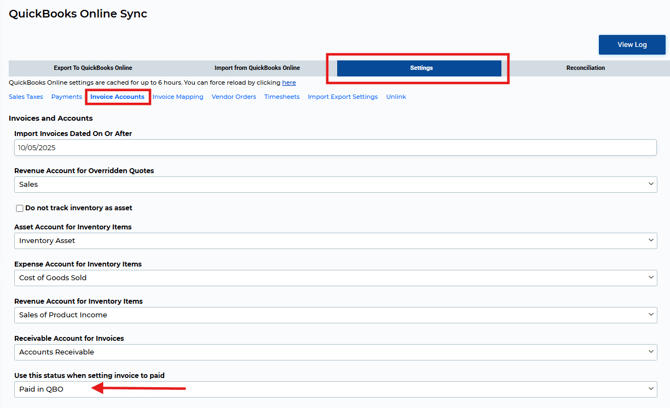
Task: Open Import Export Settings link
Action: coord(343,97)
